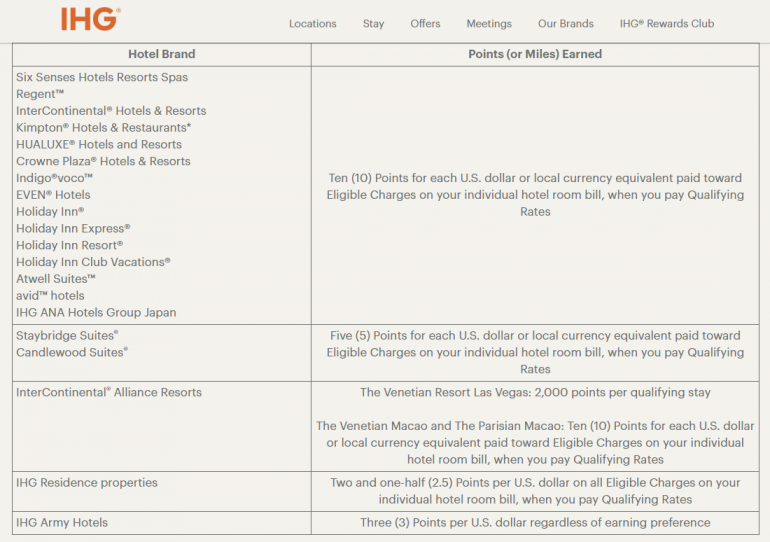Screen dimensions: 770x542
Task: Click the EVEN Hotels brand entry
Action: (x=53, y=195)
